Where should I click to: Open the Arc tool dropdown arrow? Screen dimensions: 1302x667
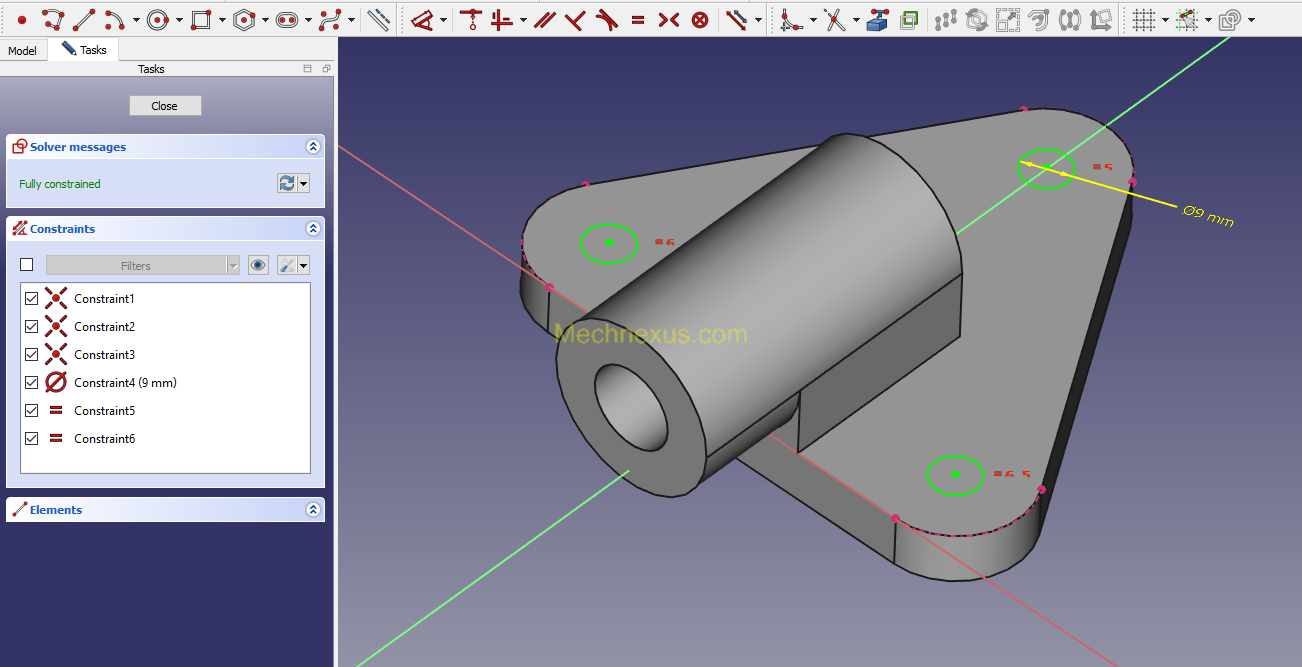pyautogui.click(x=136, y=20)
